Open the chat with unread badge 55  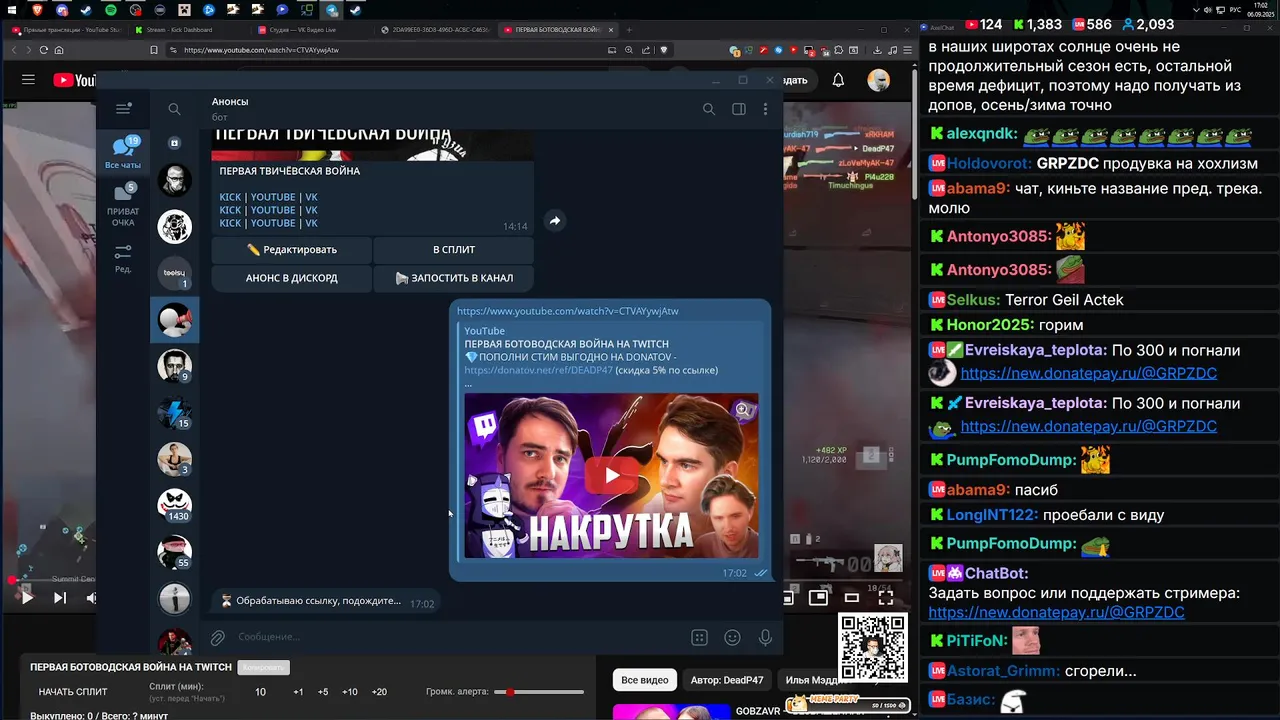(x=175, y=551)
